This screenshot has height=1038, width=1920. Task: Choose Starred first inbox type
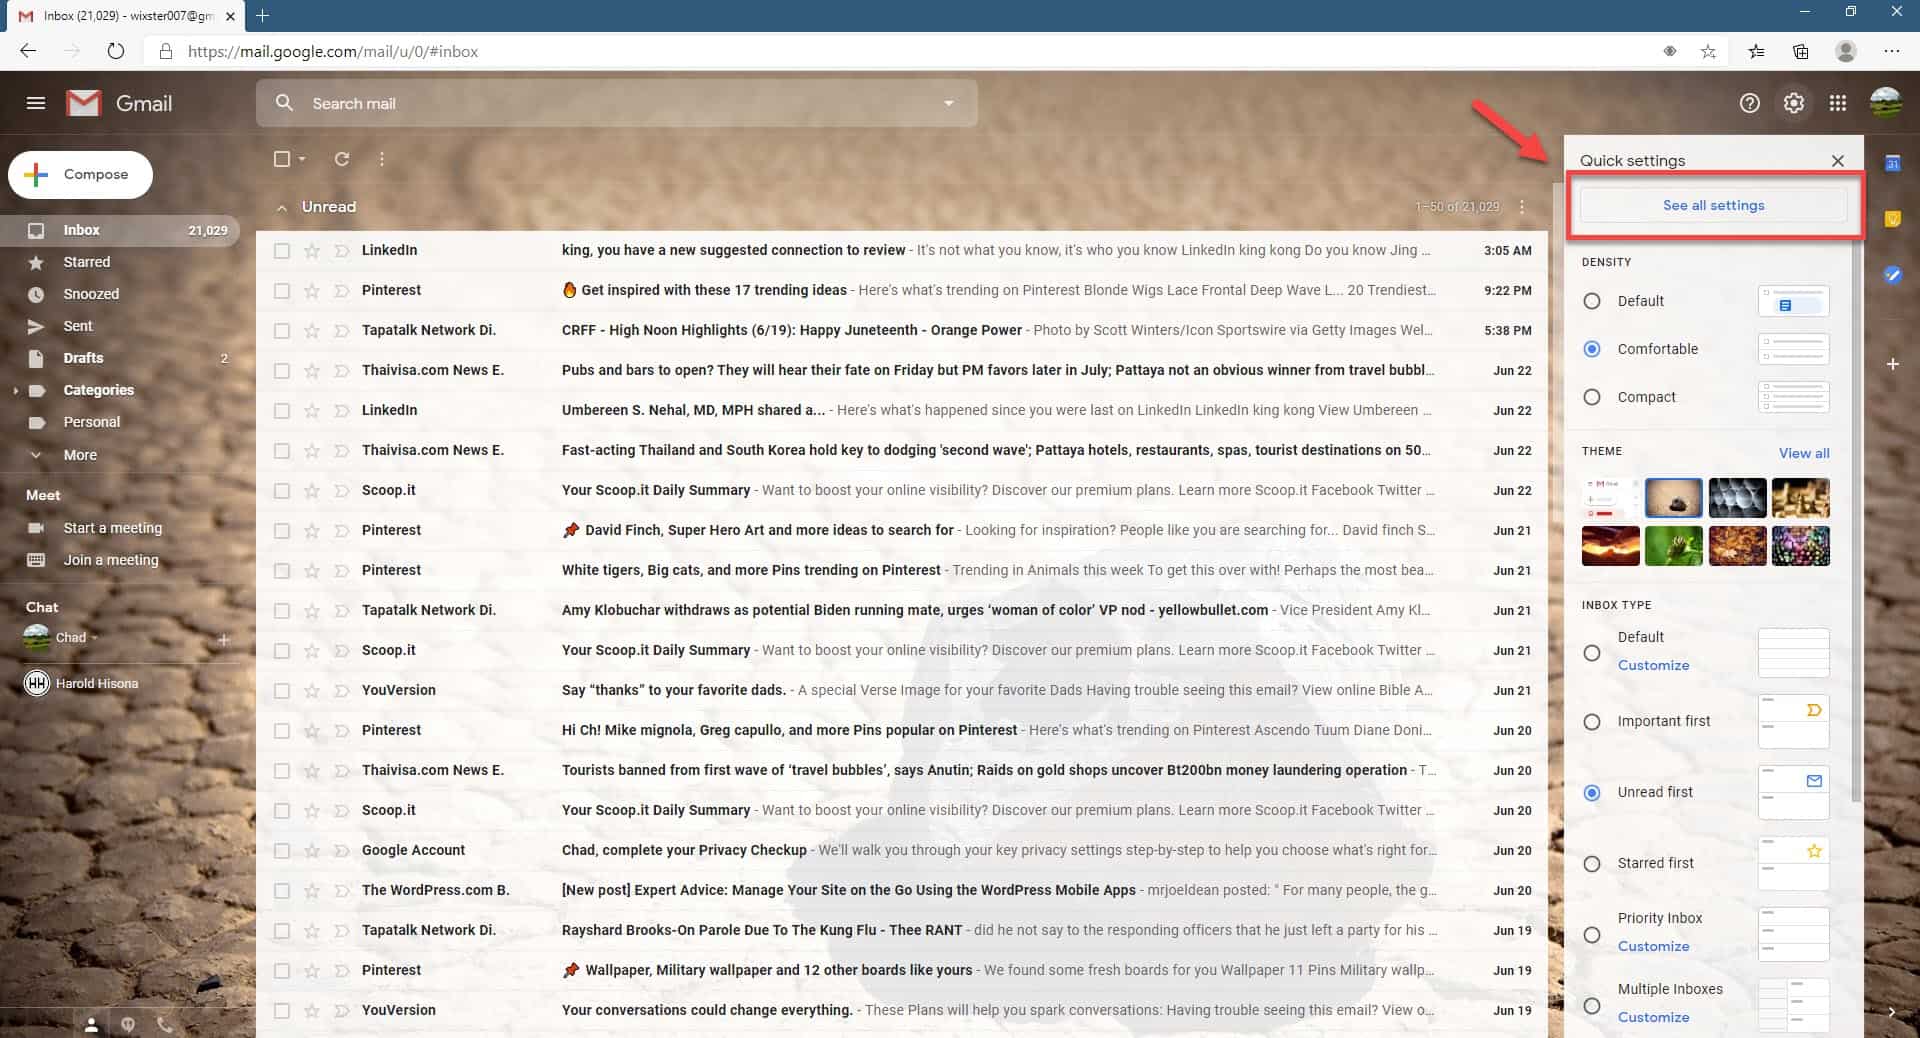click(x=1592, y=863)
